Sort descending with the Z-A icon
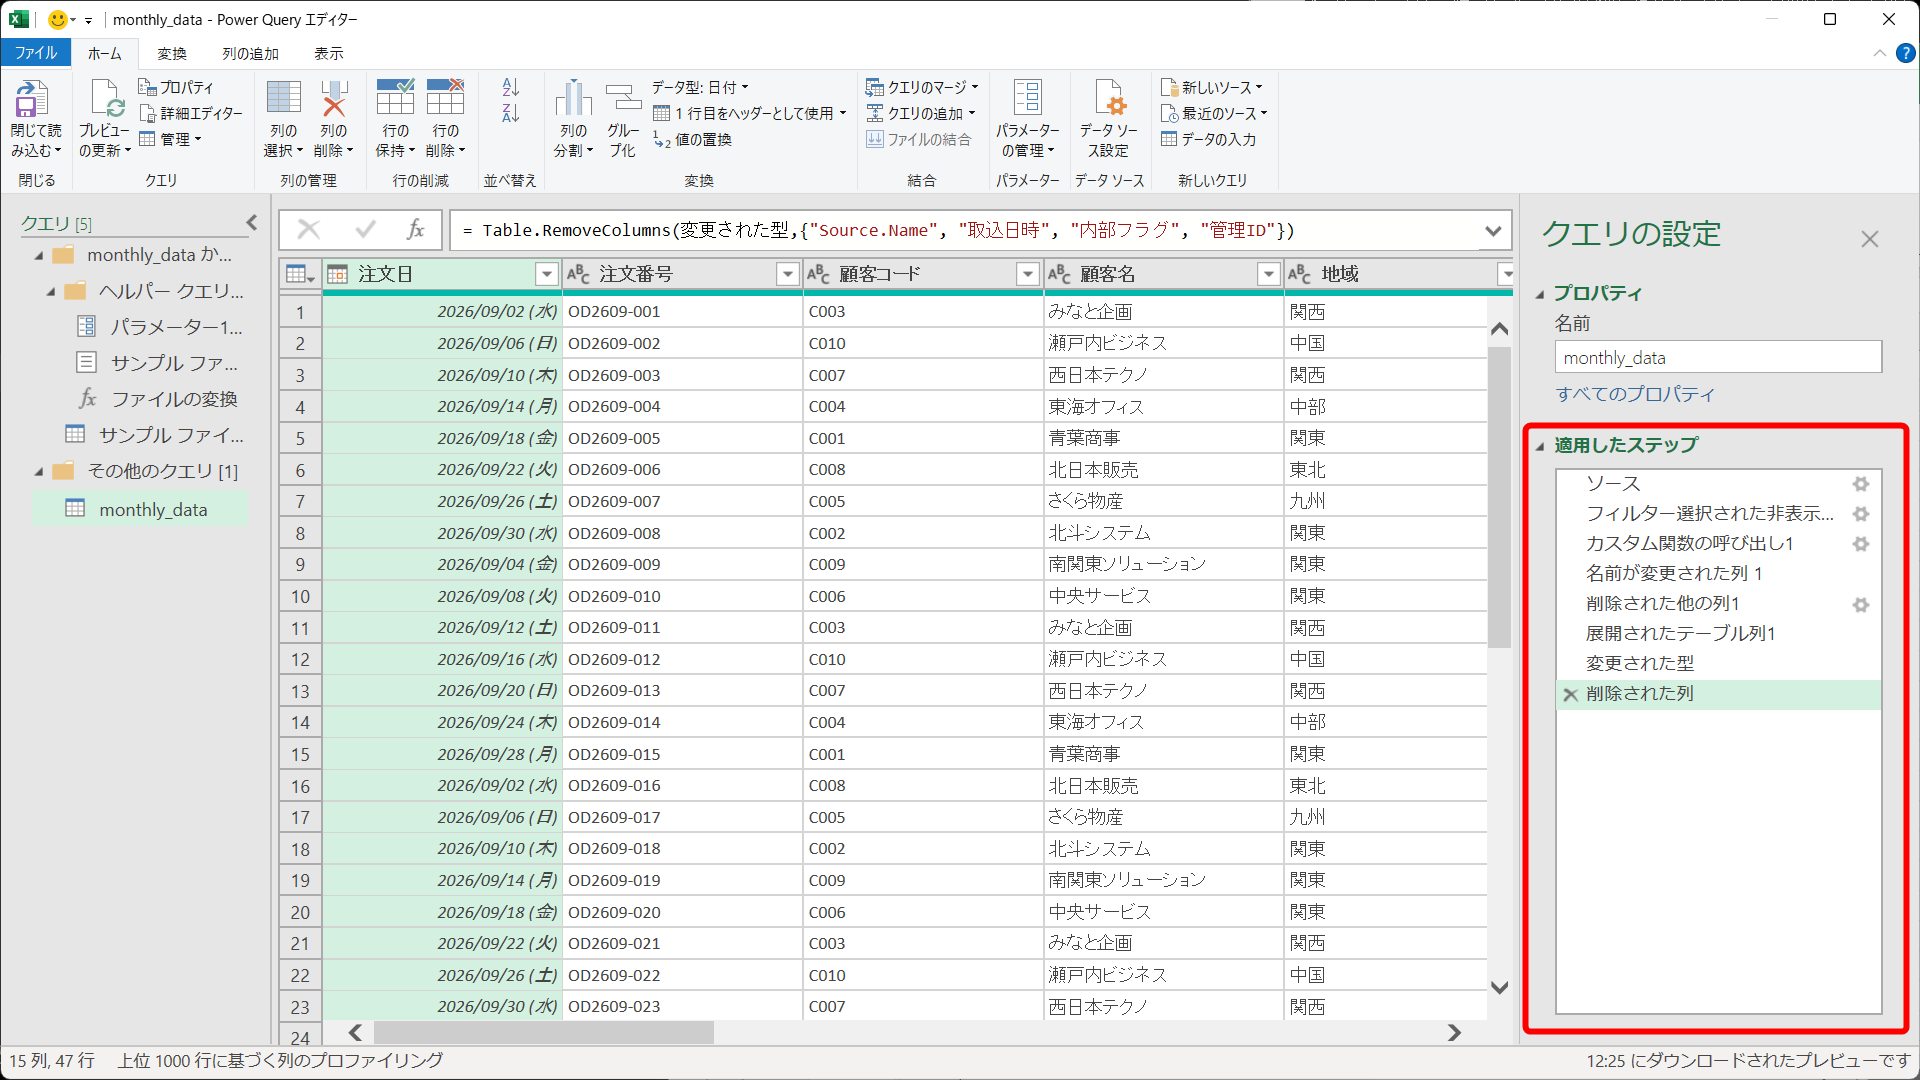The width and height of the screenshot is (1920, 1080). click(x=511, y=113)
